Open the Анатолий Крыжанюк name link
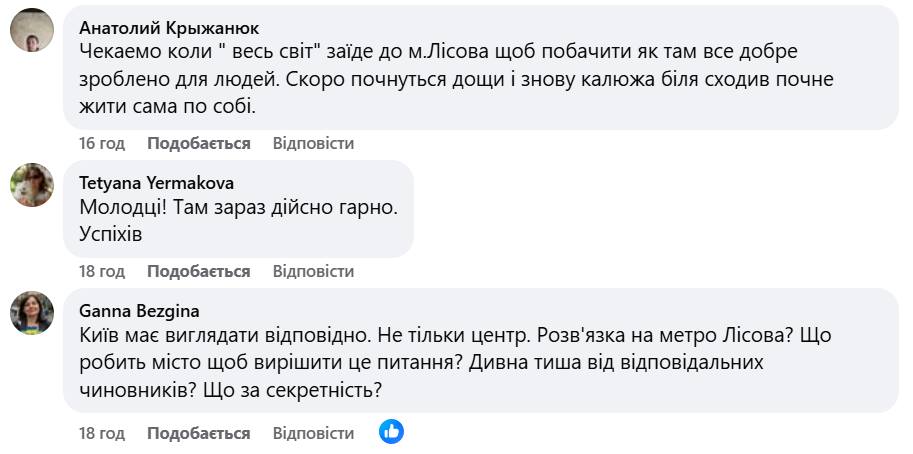913x454 pixels. tap(169, 27)
